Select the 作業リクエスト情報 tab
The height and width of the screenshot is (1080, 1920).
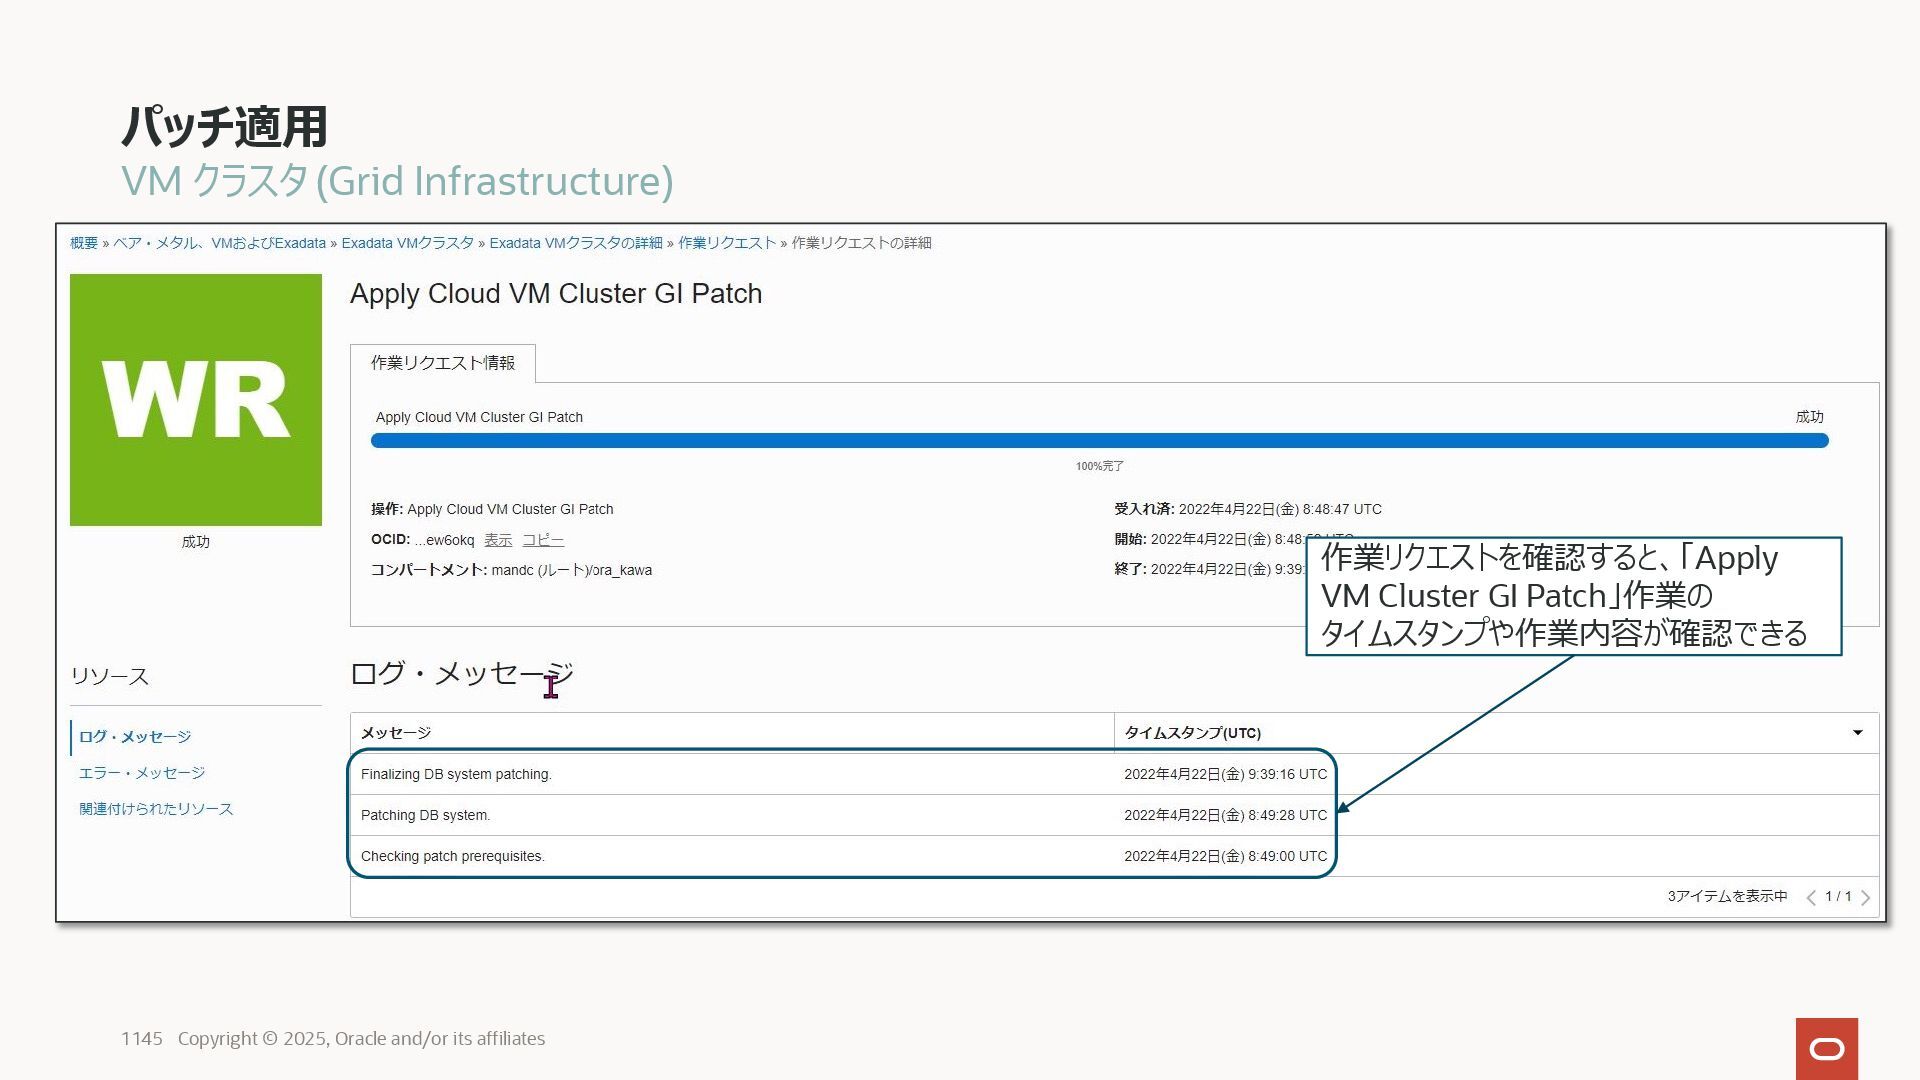point(443,363)
